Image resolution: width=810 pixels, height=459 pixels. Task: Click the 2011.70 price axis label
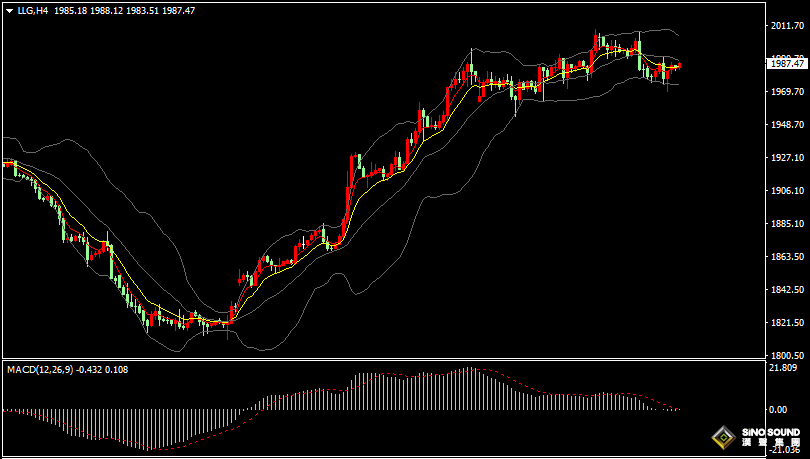point(787,26)
